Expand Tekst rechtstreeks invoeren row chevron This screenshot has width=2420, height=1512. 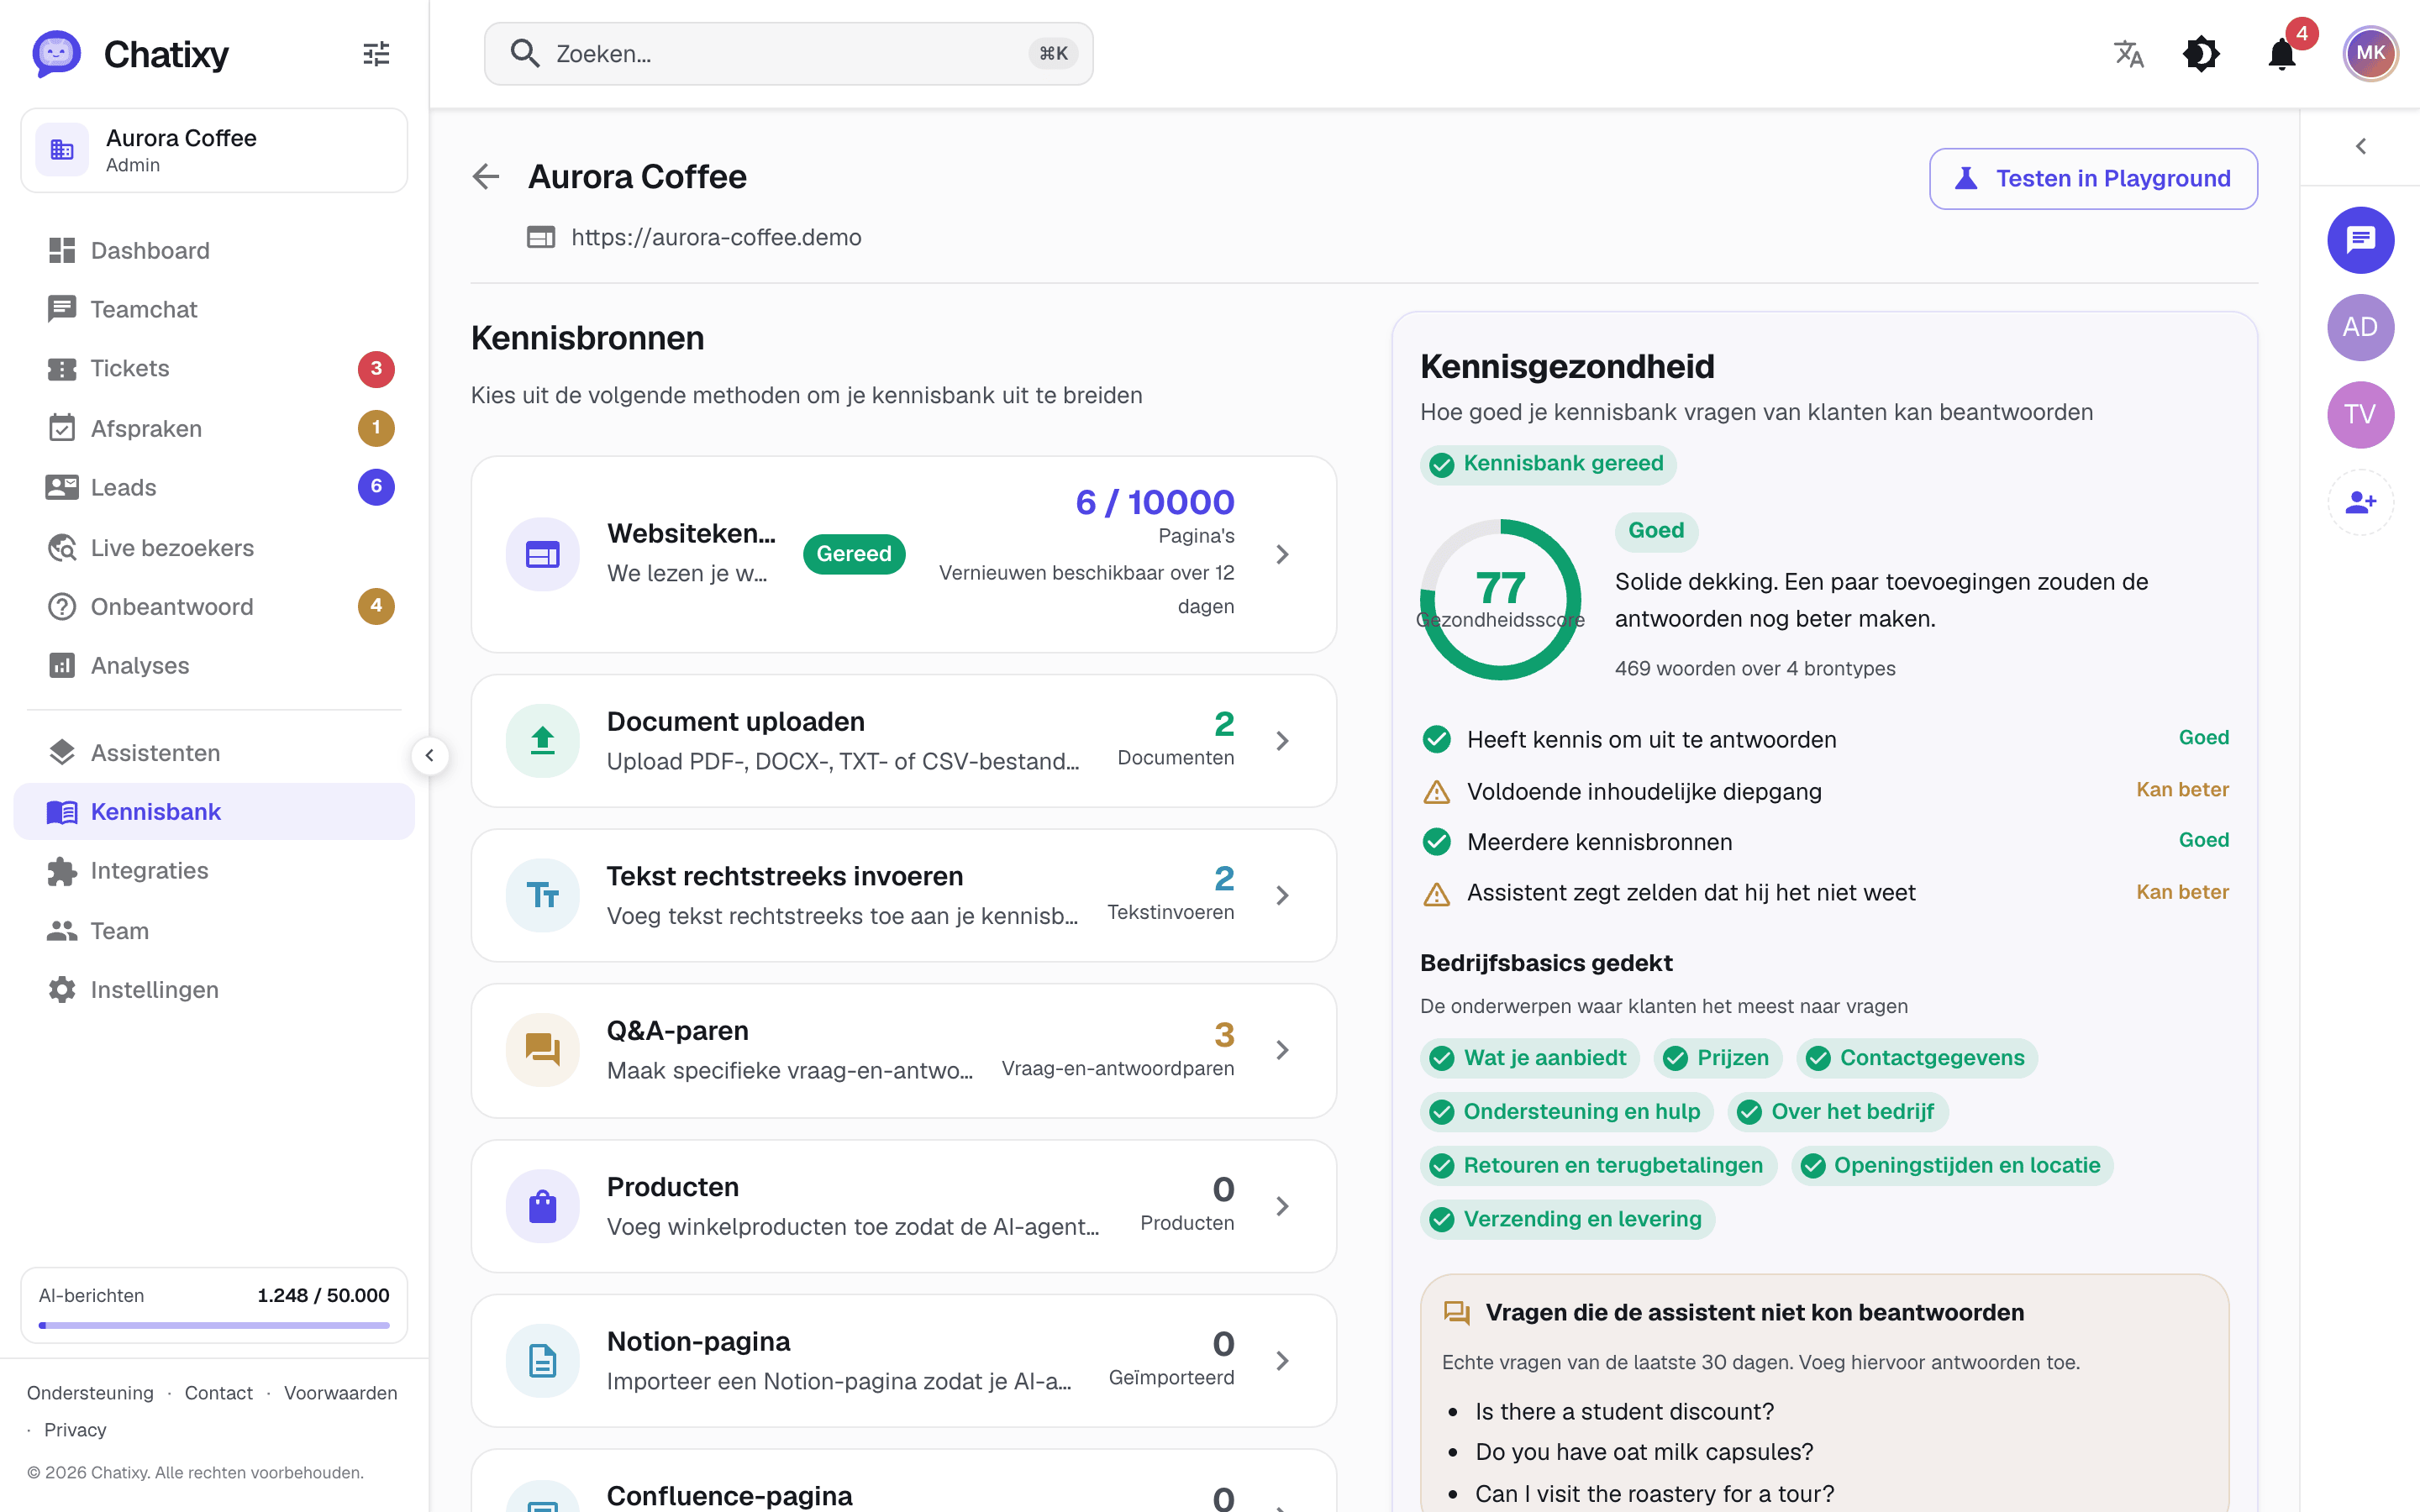(x=1283, y=895)
